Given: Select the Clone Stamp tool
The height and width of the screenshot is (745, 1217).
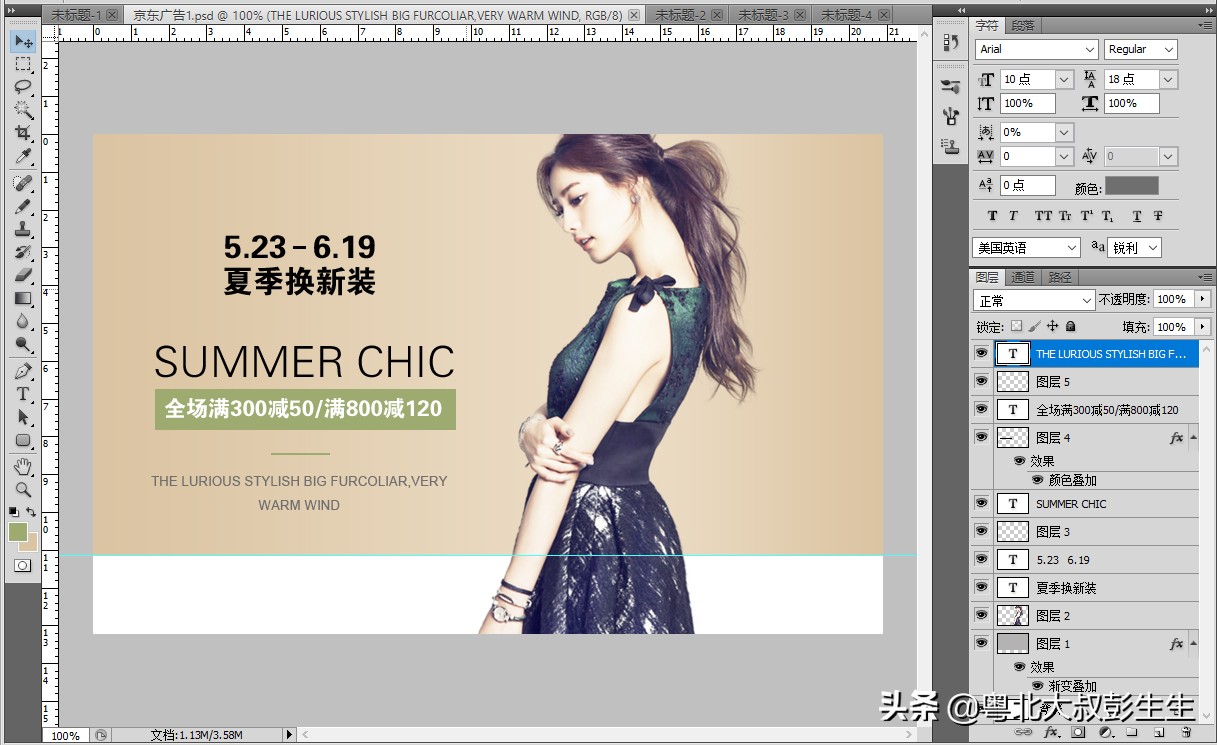Looking at the screenshot, I should pos(22,229).
